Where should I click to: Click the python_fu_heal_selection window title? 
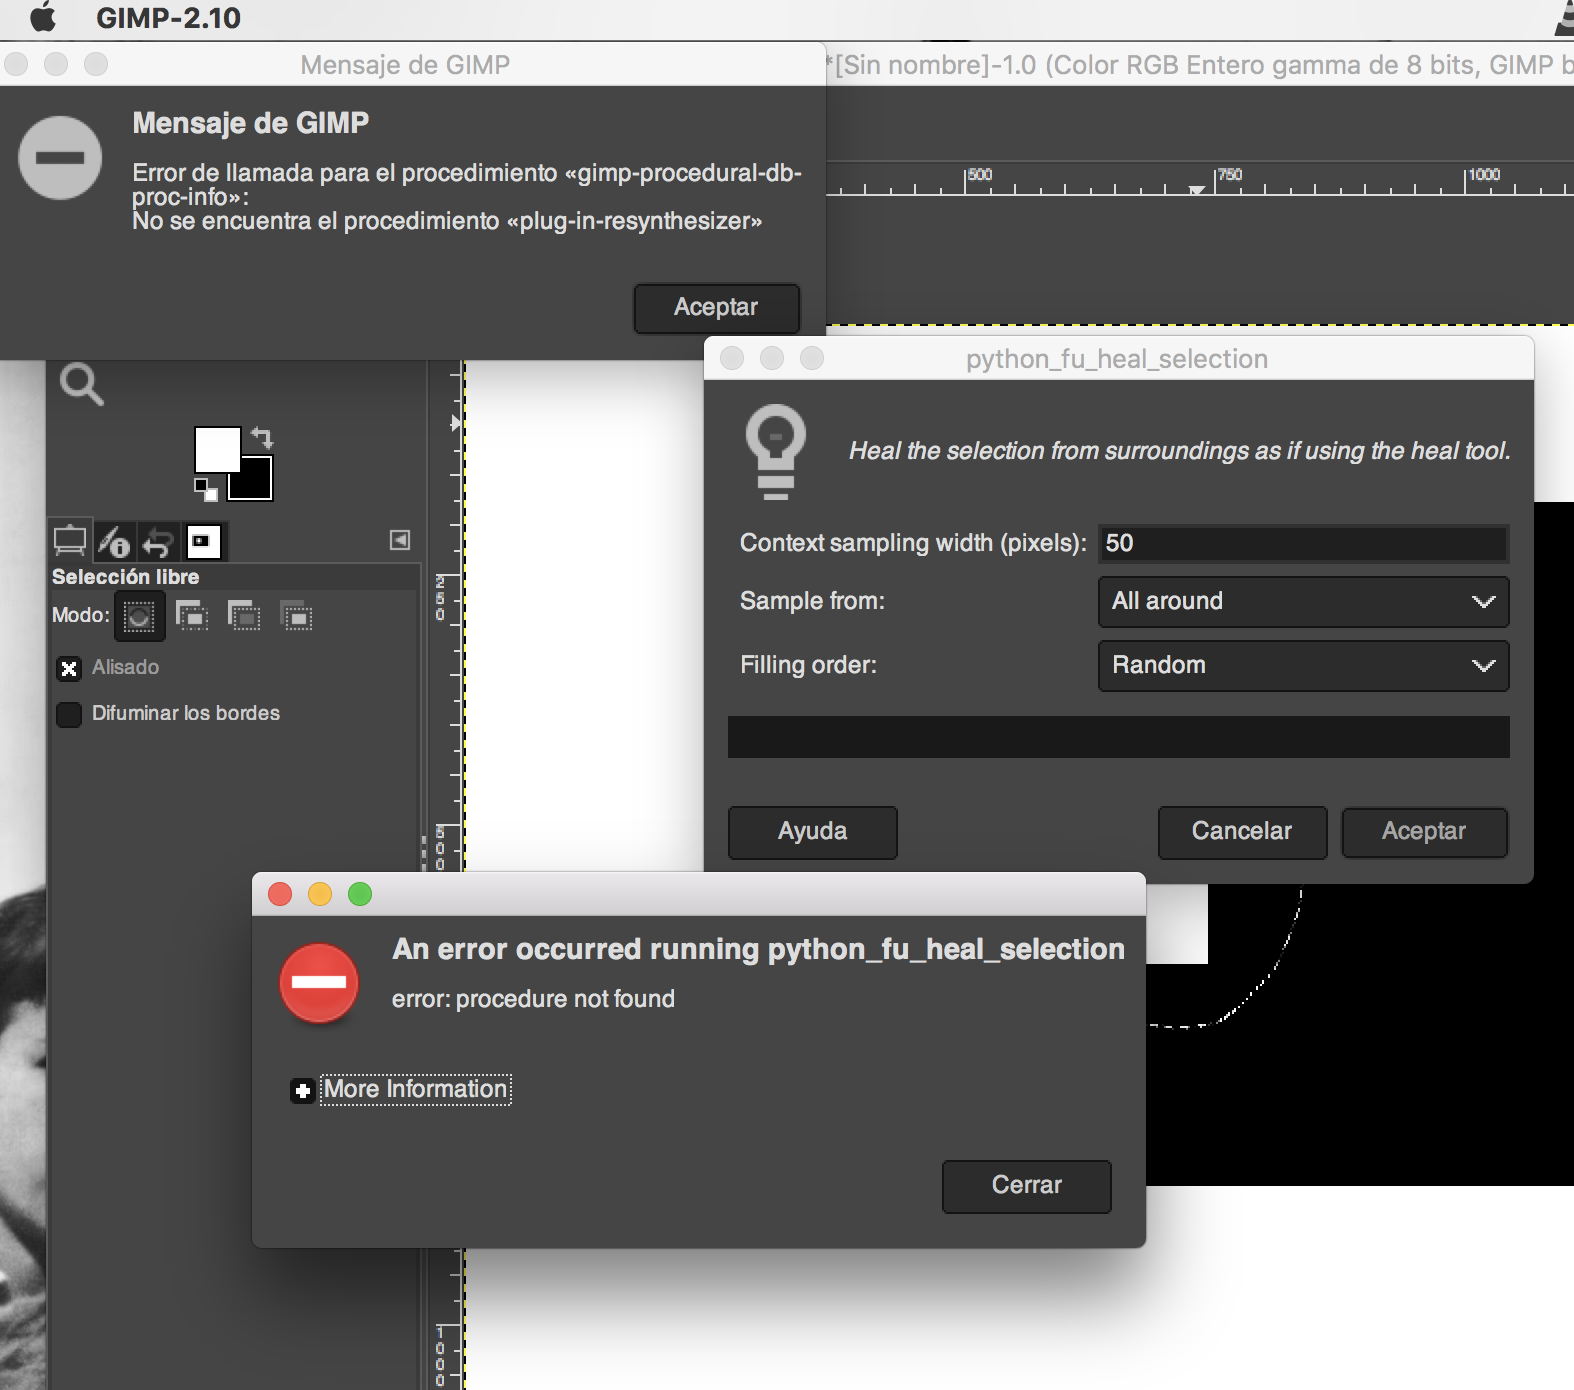click(x=1117, y=359)
